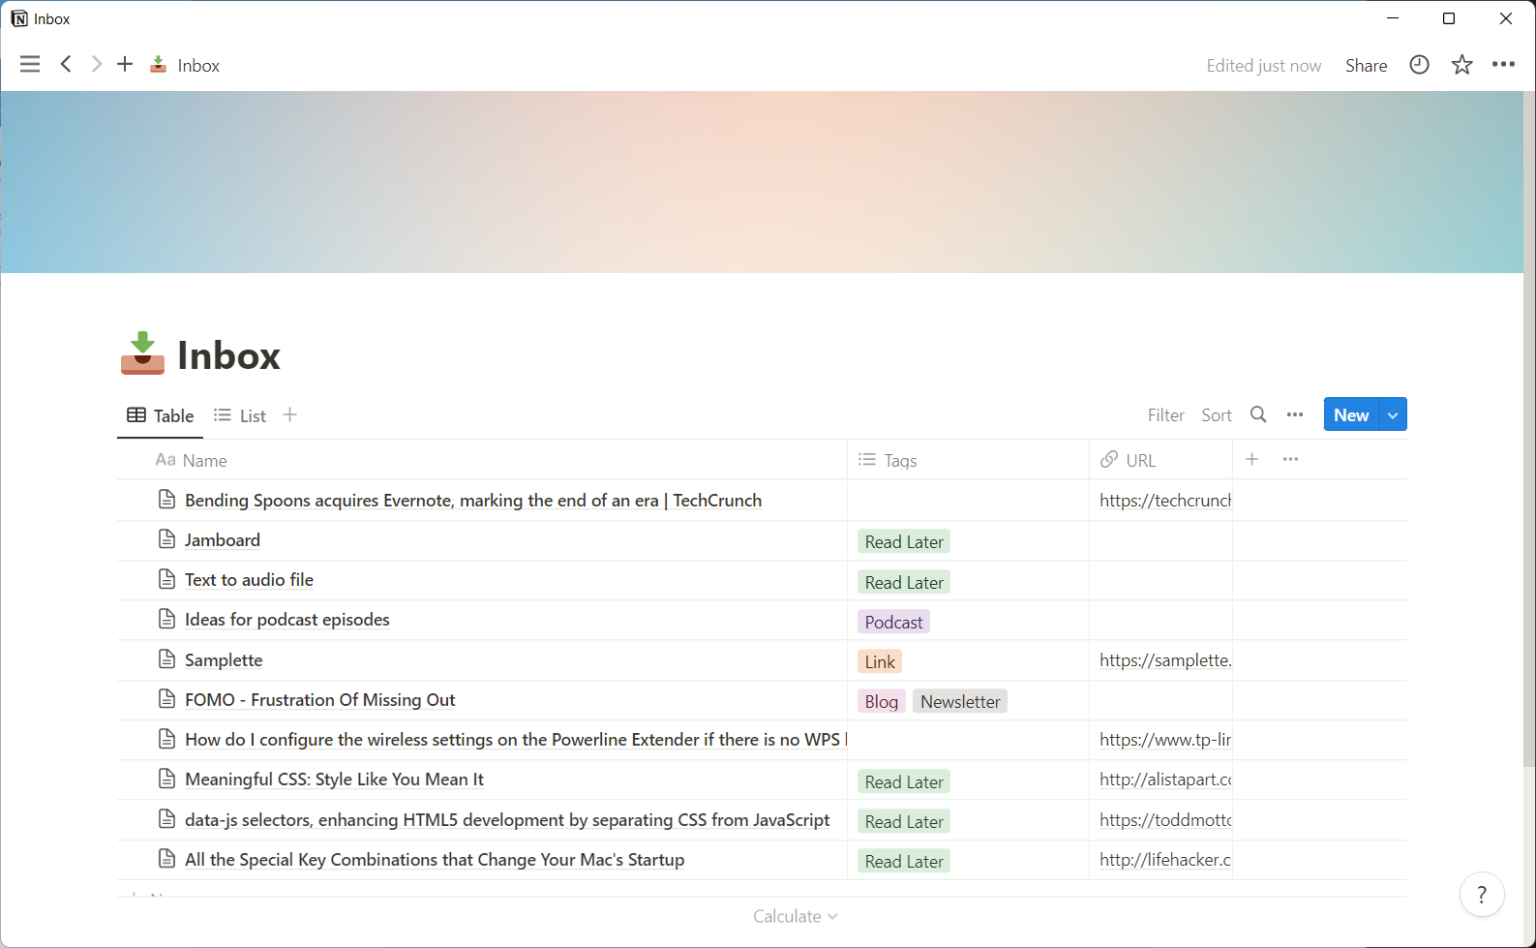Click the page icon beside Meaningful CSS entry
This screenshot has height=948, width=1536.
pyautogui.click(x=167, y=779)
